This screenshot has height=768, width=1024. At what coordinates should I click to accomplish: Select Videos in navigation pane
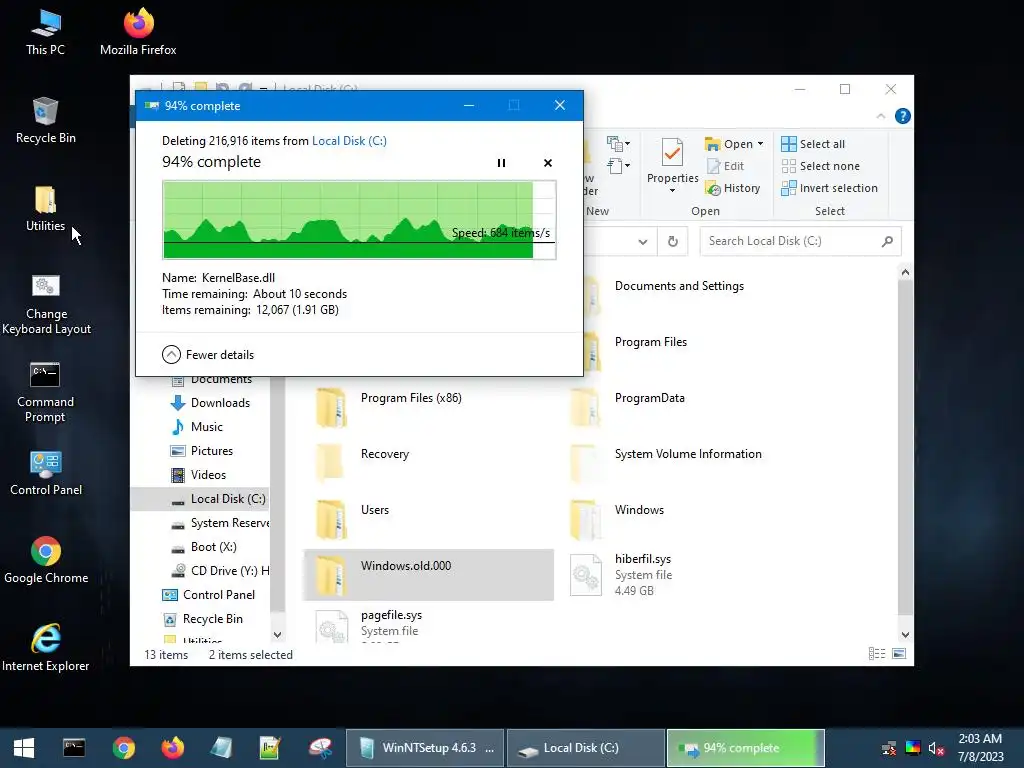199,475
